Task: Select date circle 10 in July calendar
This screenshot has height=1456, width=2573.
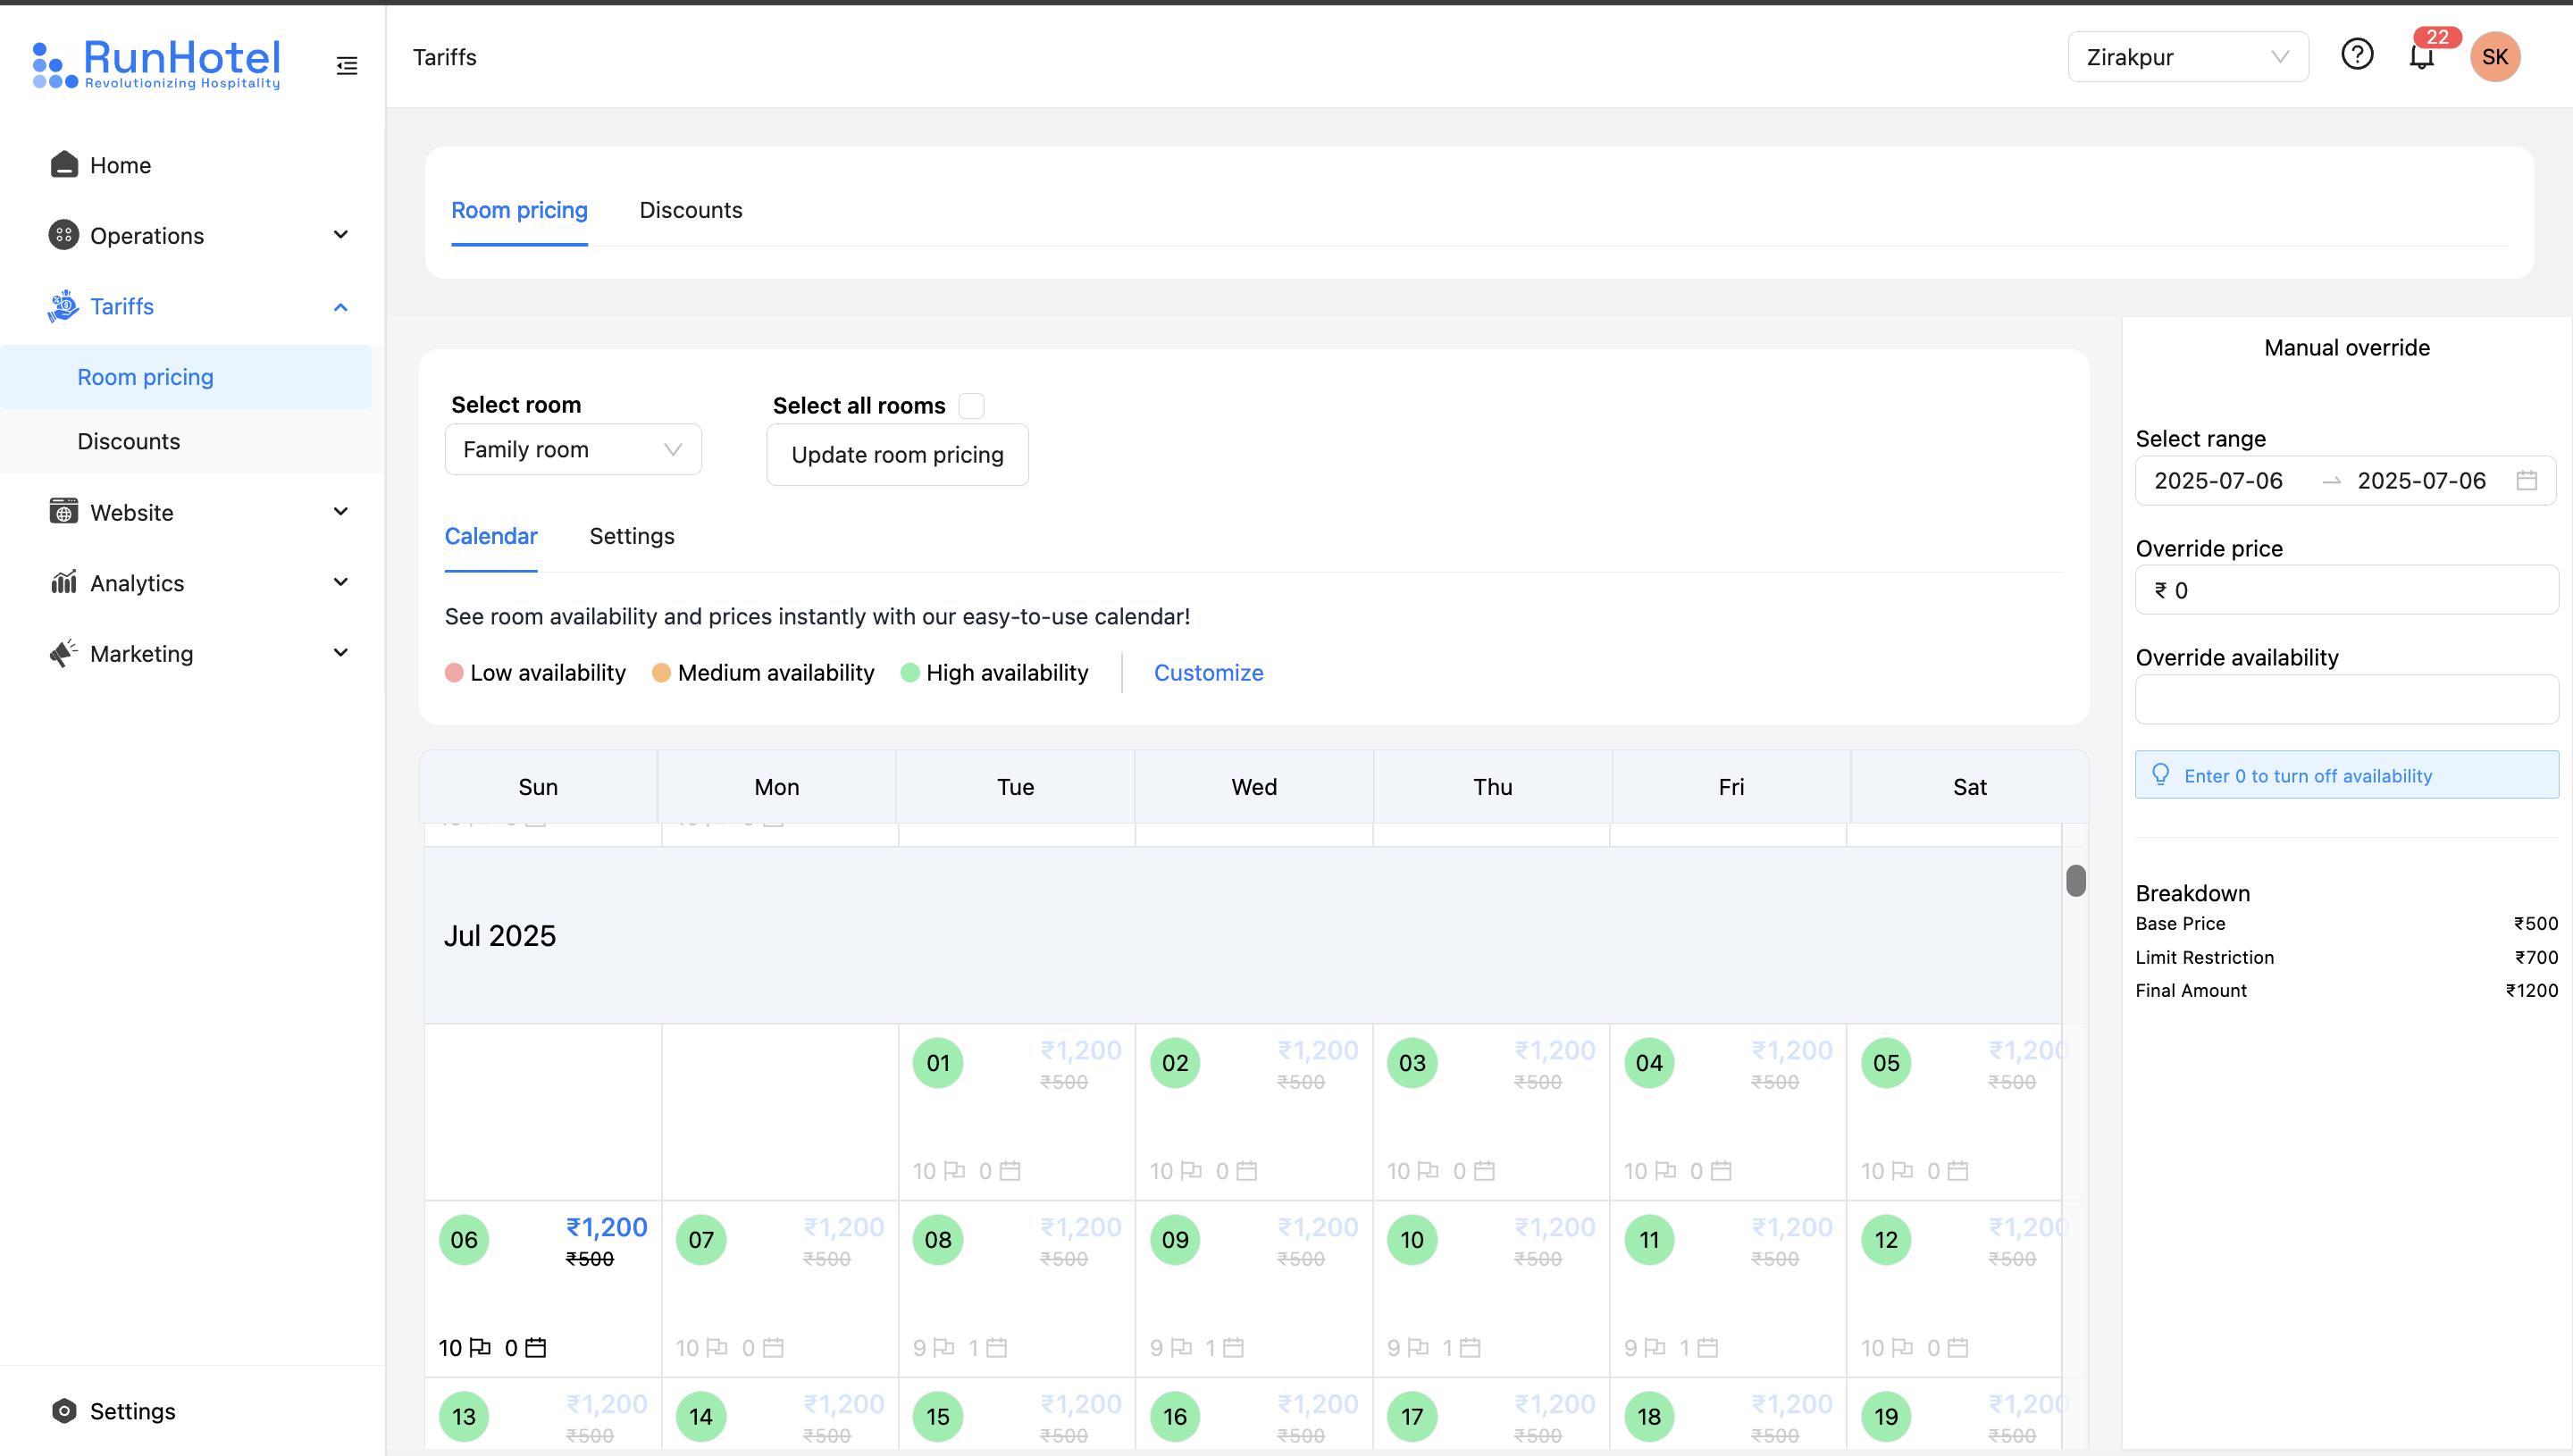Action: click(1412, 1240)
